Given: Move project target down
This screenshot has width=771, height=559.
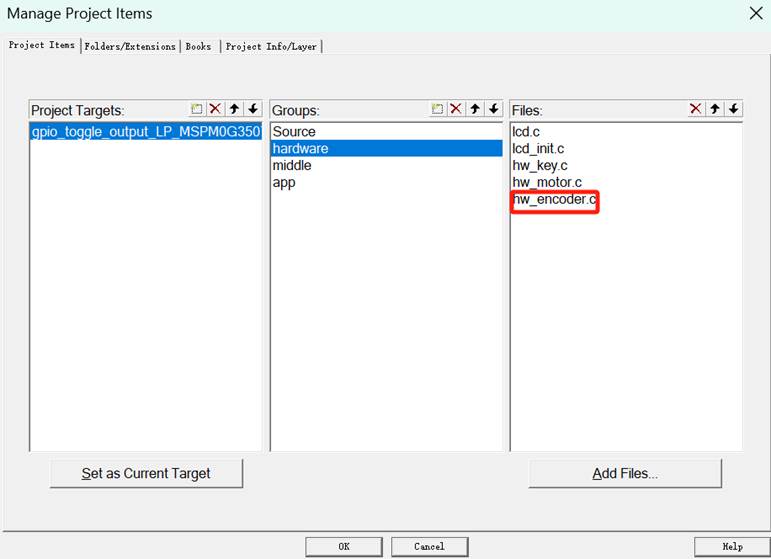Looking at the screenshot, I should pyautogui.click(x=253, y=109).
